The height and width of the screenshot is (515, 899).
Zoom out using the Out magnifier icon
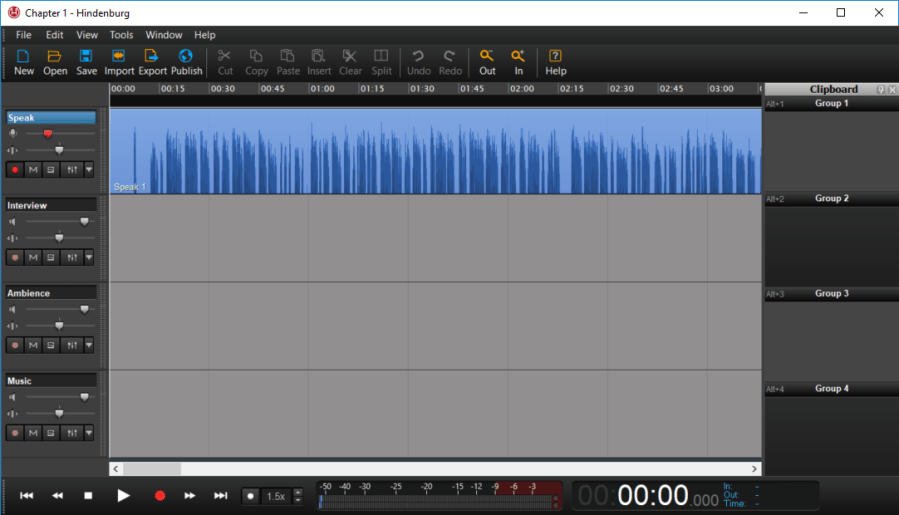[x=487, y=62]
